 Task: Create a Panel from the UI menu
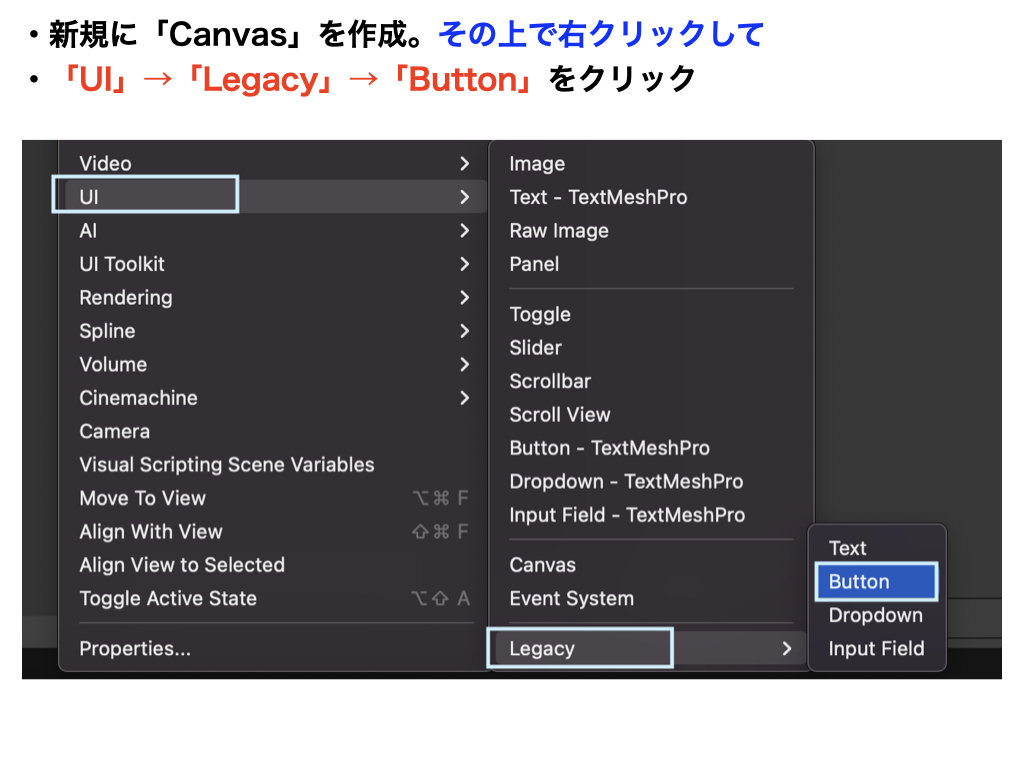pos(534,264)
